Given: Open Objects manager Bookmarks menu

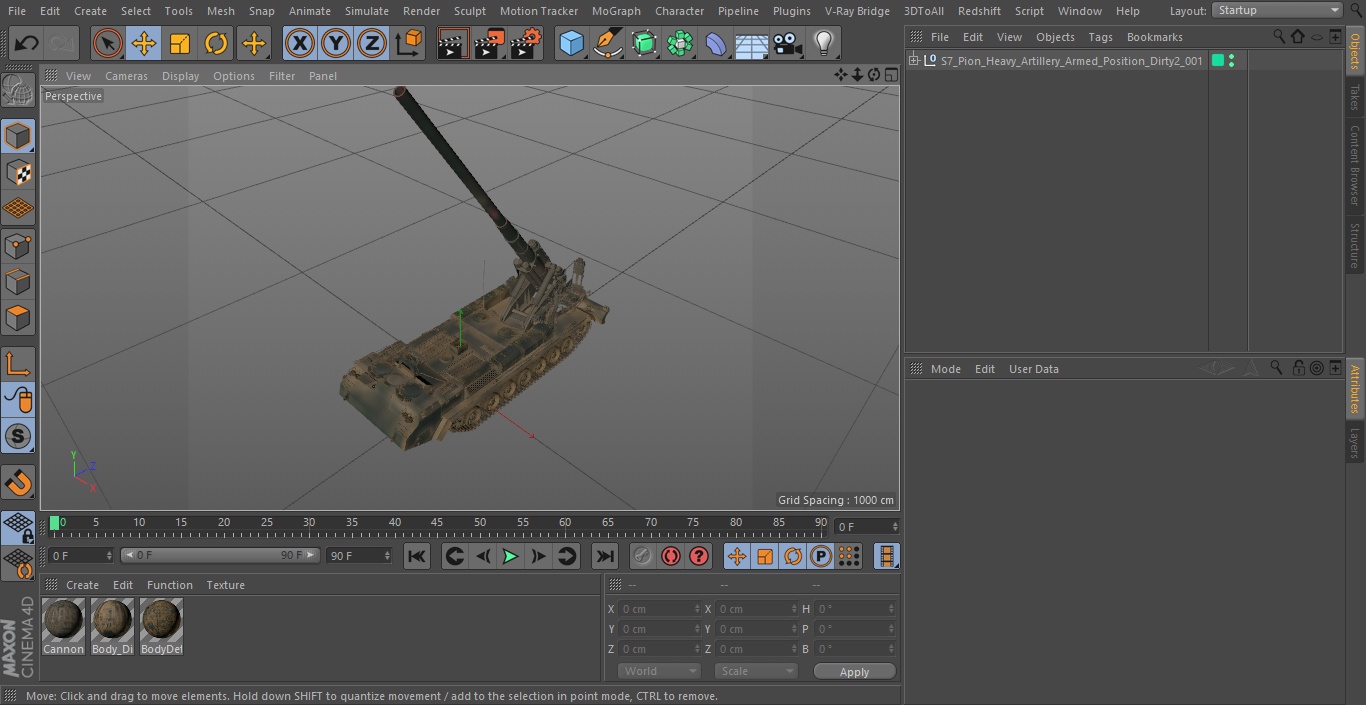Looking at the screenshot, I should 1154,37.
